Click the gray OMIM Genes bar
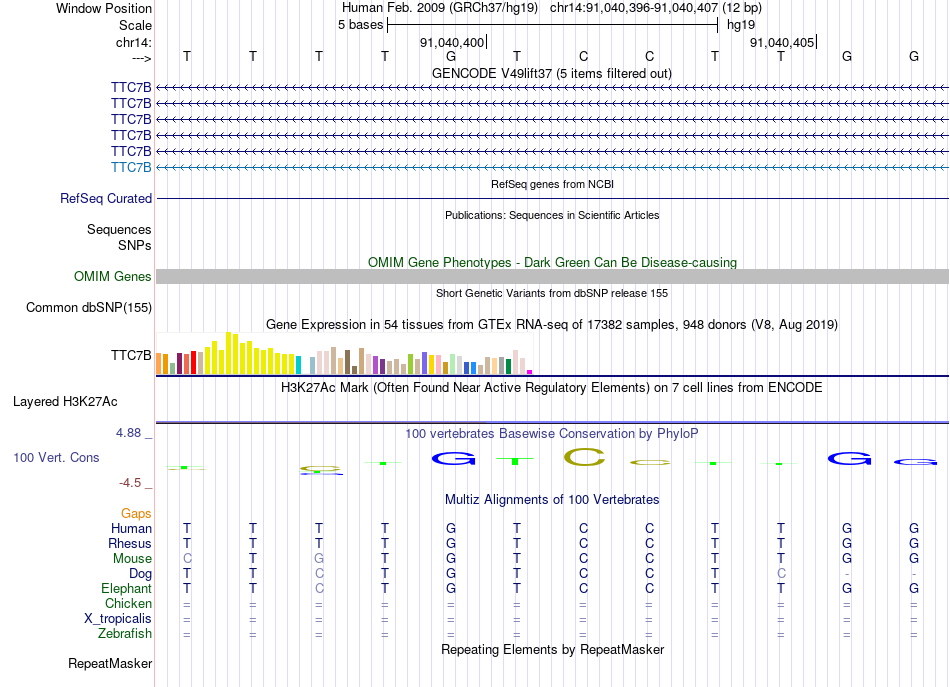 point(552,276)
